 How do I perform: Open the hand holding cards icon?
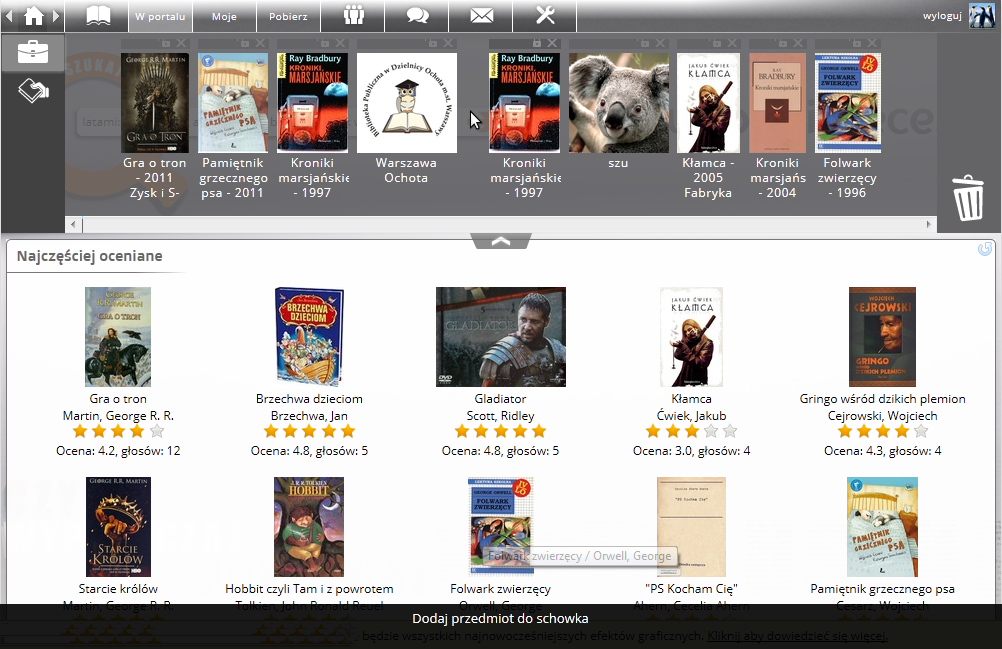click(x=33, y=90)
